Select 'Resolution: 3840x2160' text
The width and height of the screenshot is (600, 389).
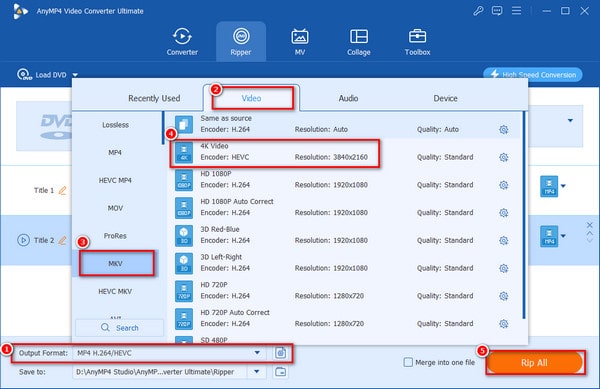click(331, 157)
